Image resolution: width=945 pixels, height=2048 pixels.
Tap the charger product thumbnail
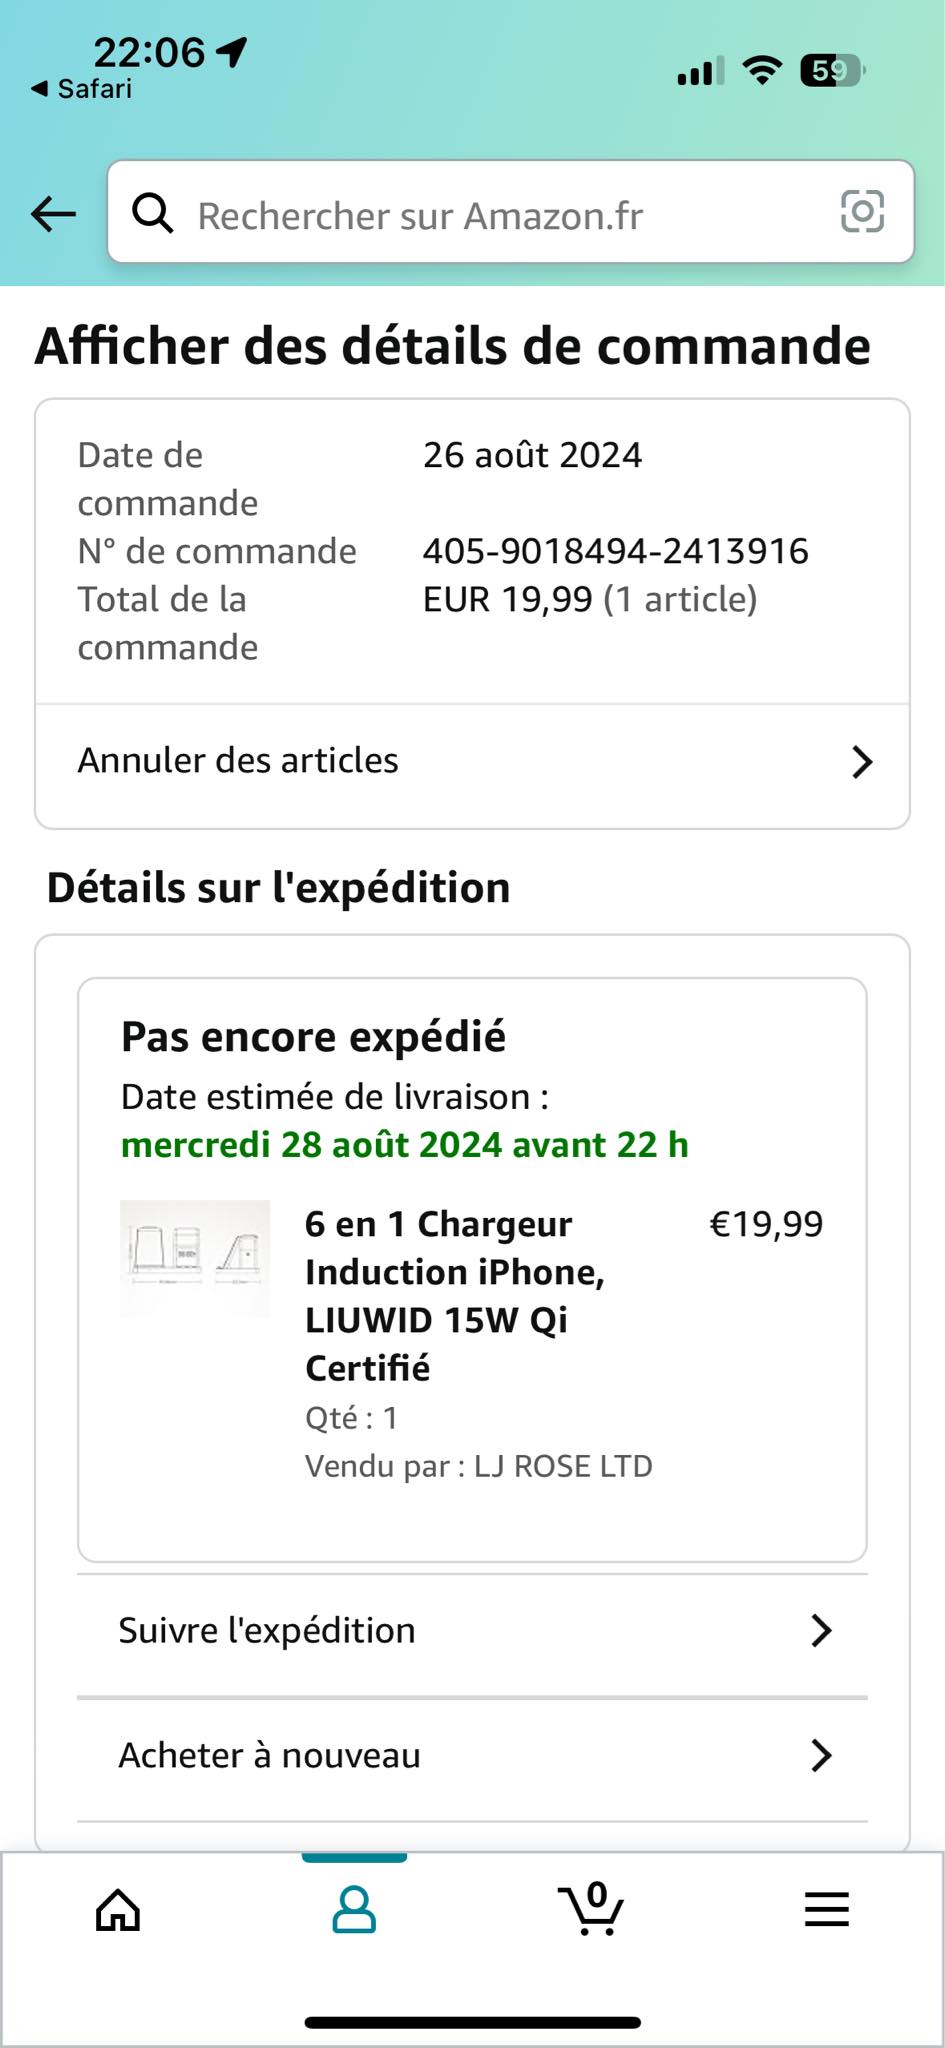[x=195, y=1258]
